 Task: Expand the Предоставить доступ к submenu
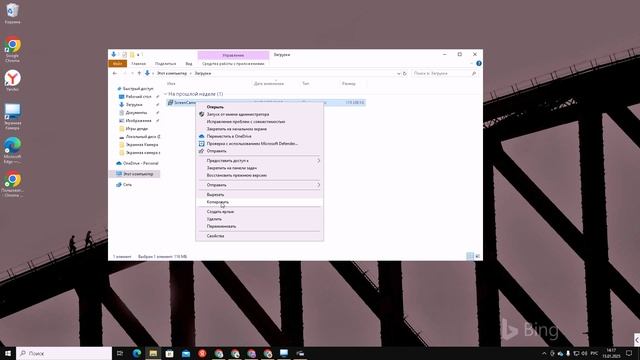259,161
